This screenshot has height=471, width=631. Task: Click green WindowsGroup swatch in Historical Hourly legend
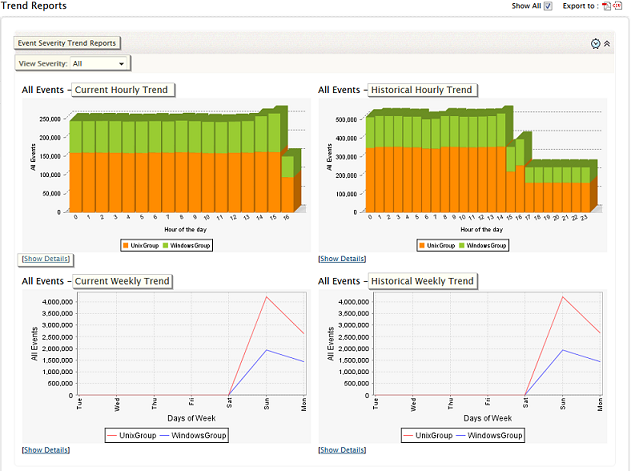[x=462, y=246]
